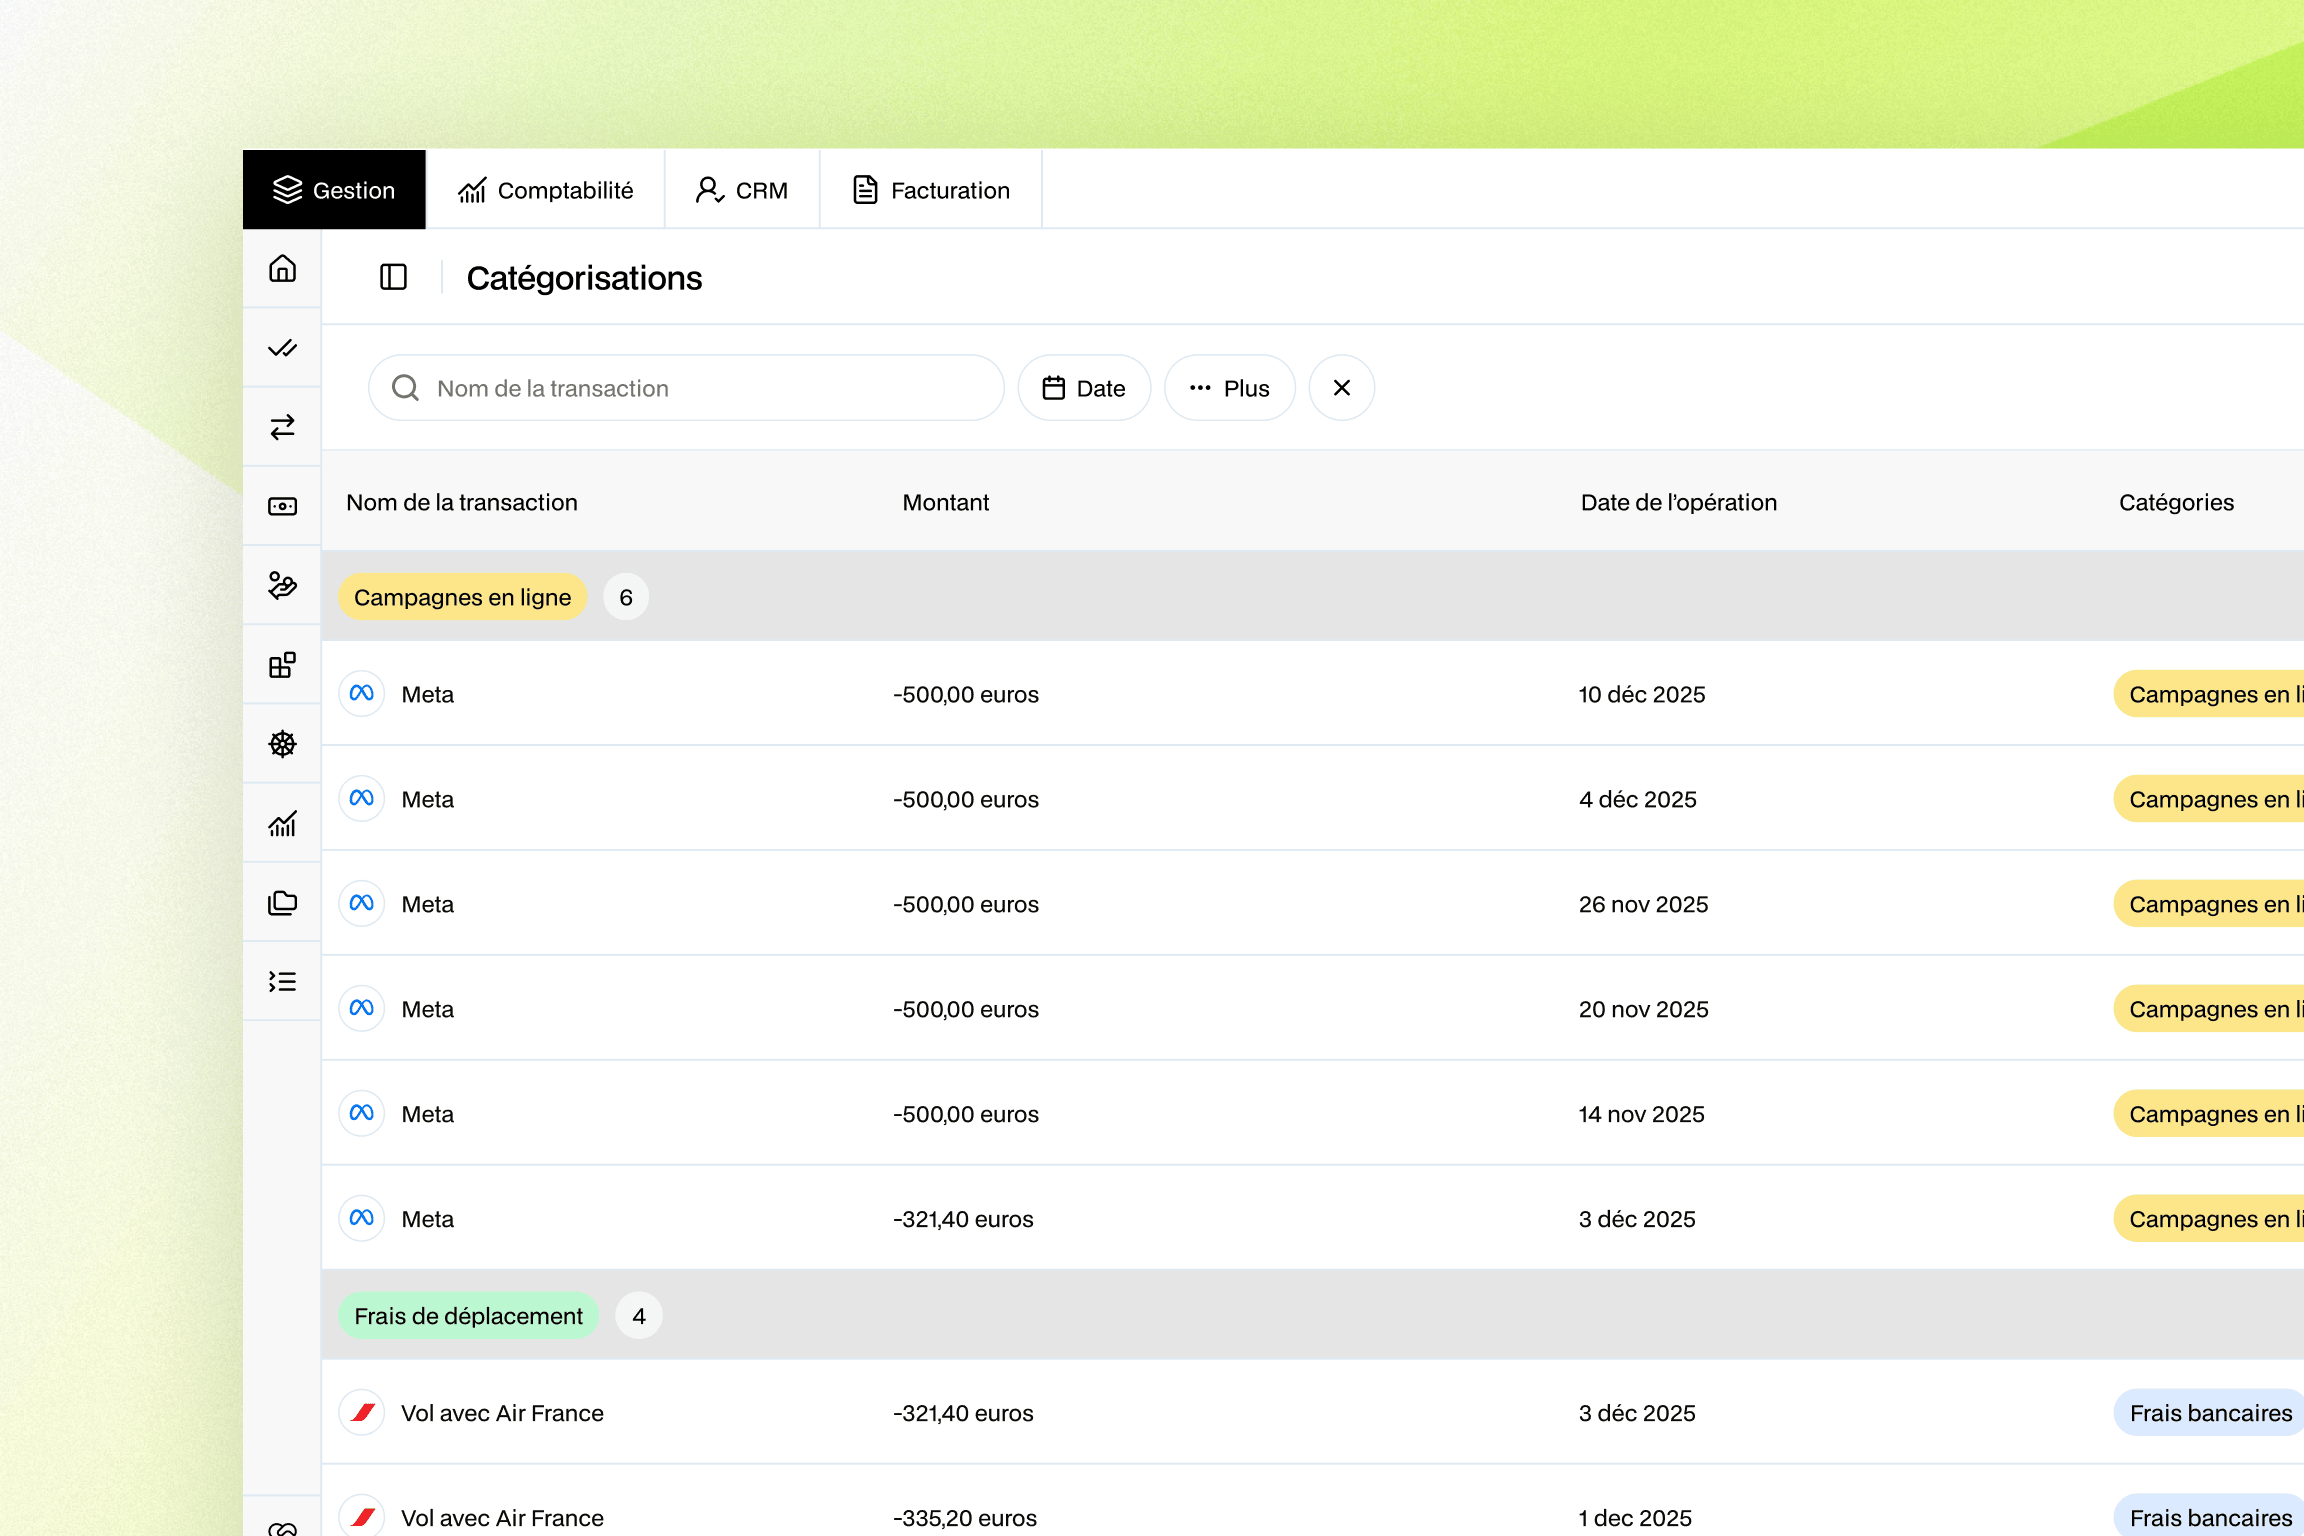The width and height of the screenshot is (2304, 1536).
Task: Open the ship wheel sidebar icon
Action: [x=282, y=744]
